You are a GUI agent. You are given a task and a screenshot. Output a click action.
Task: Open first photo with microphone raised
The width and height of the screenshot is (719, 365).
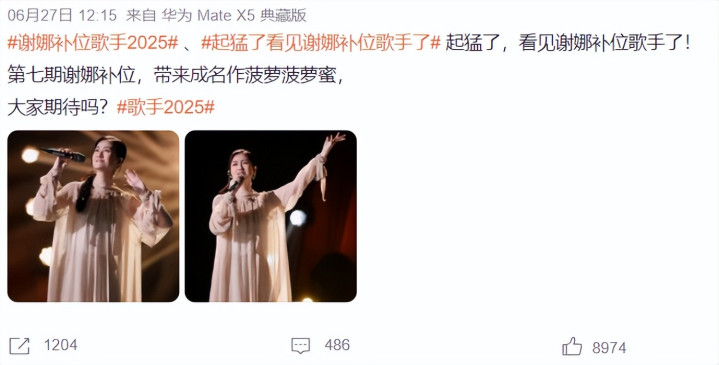[x=93, y=216]
